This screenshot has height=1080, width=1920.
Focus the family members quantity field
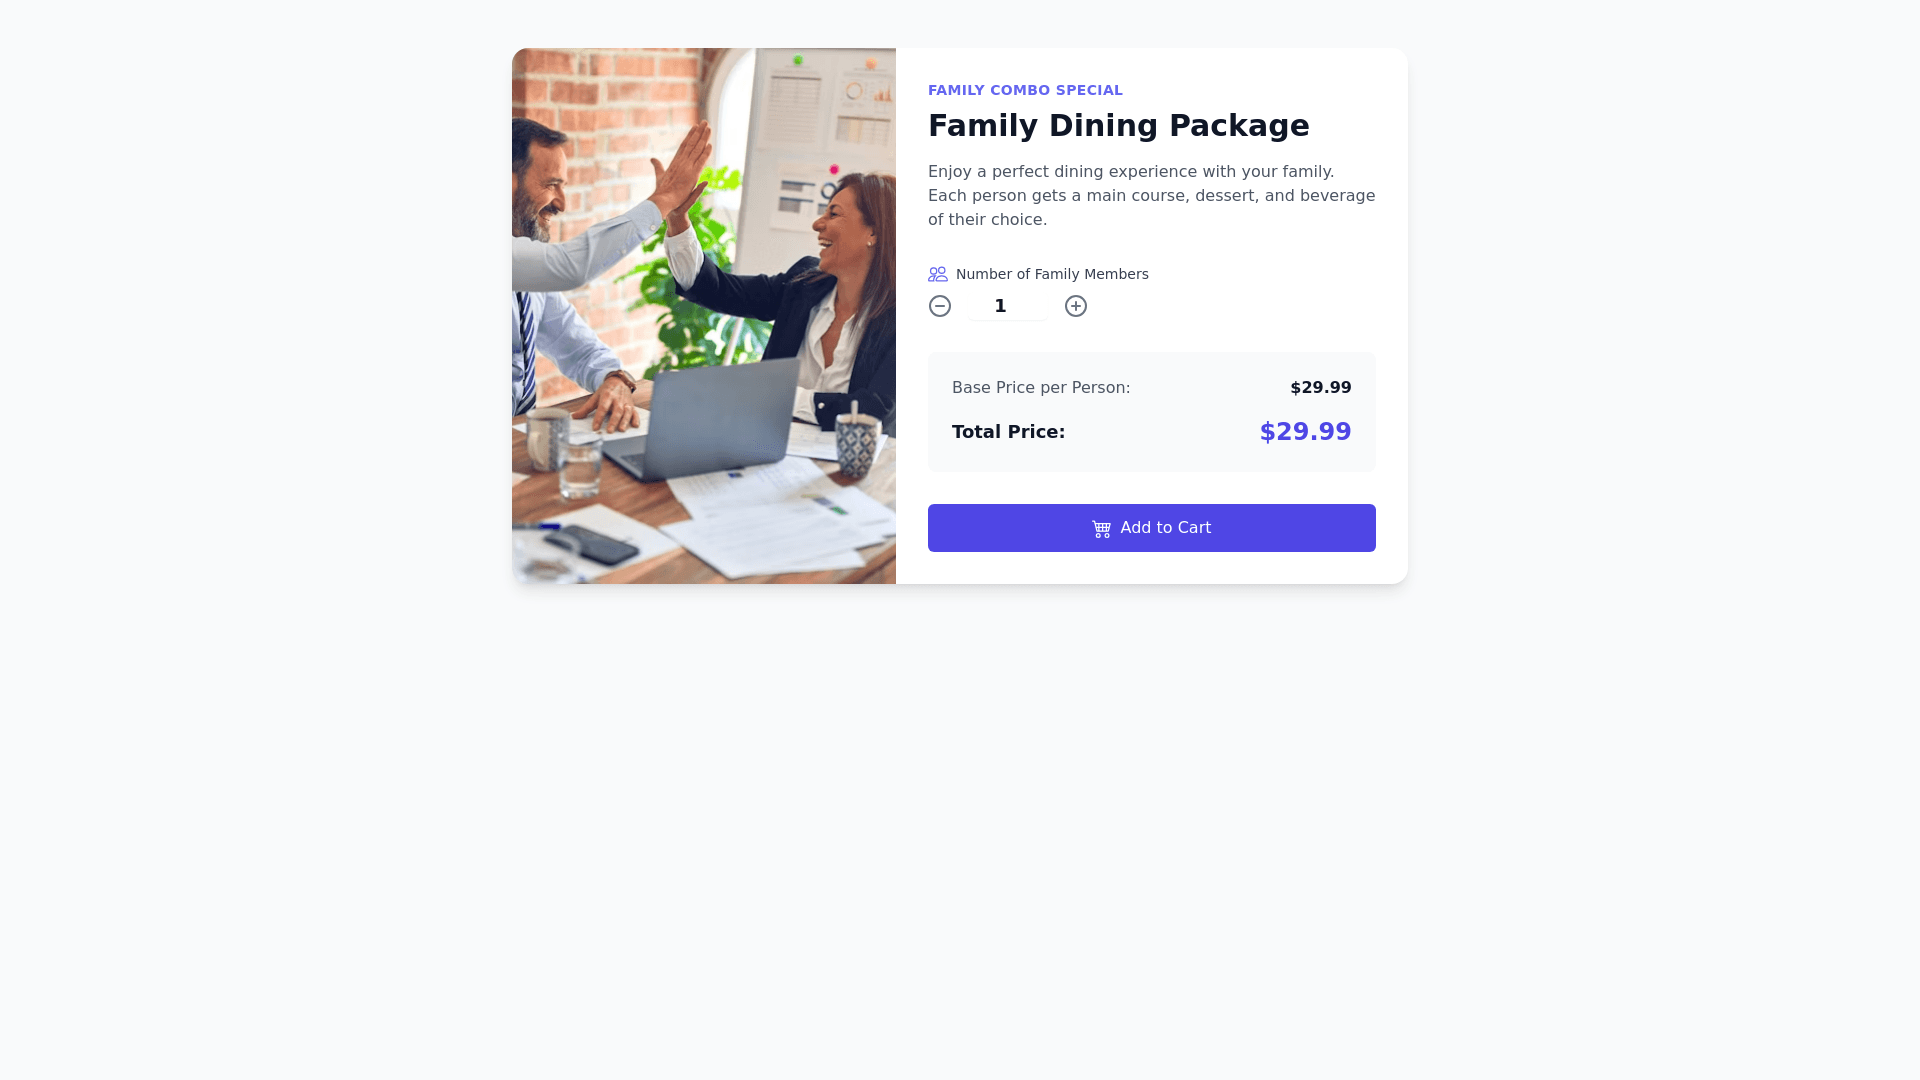click(1008, 306)
